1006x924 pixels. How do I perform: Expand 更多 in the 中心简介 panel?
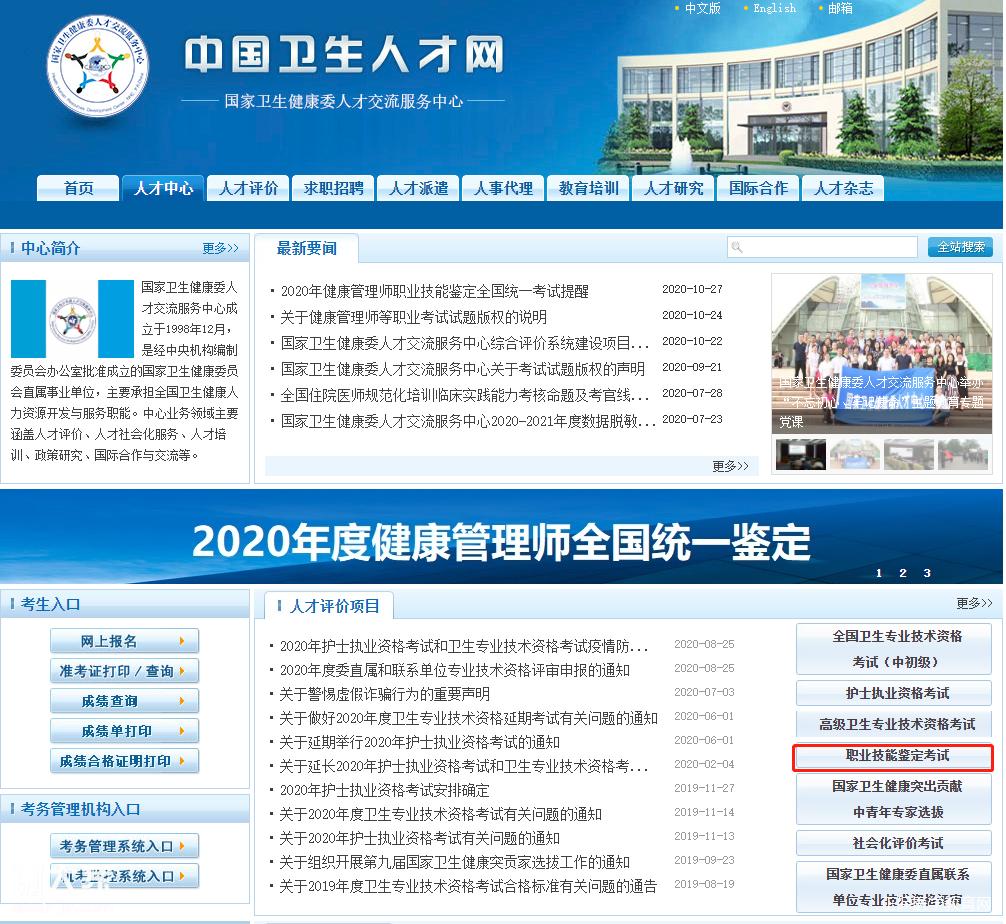[220, 248]
